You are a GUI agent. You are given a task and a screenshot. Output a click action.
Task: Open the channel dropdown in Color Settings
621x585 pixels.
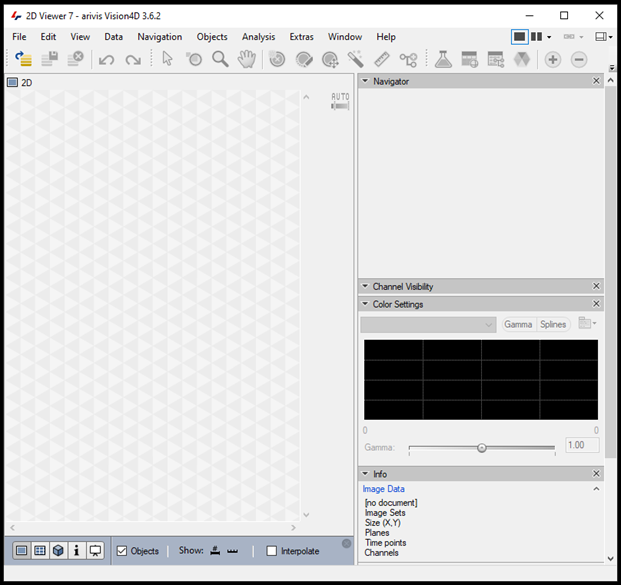(429, 324)
